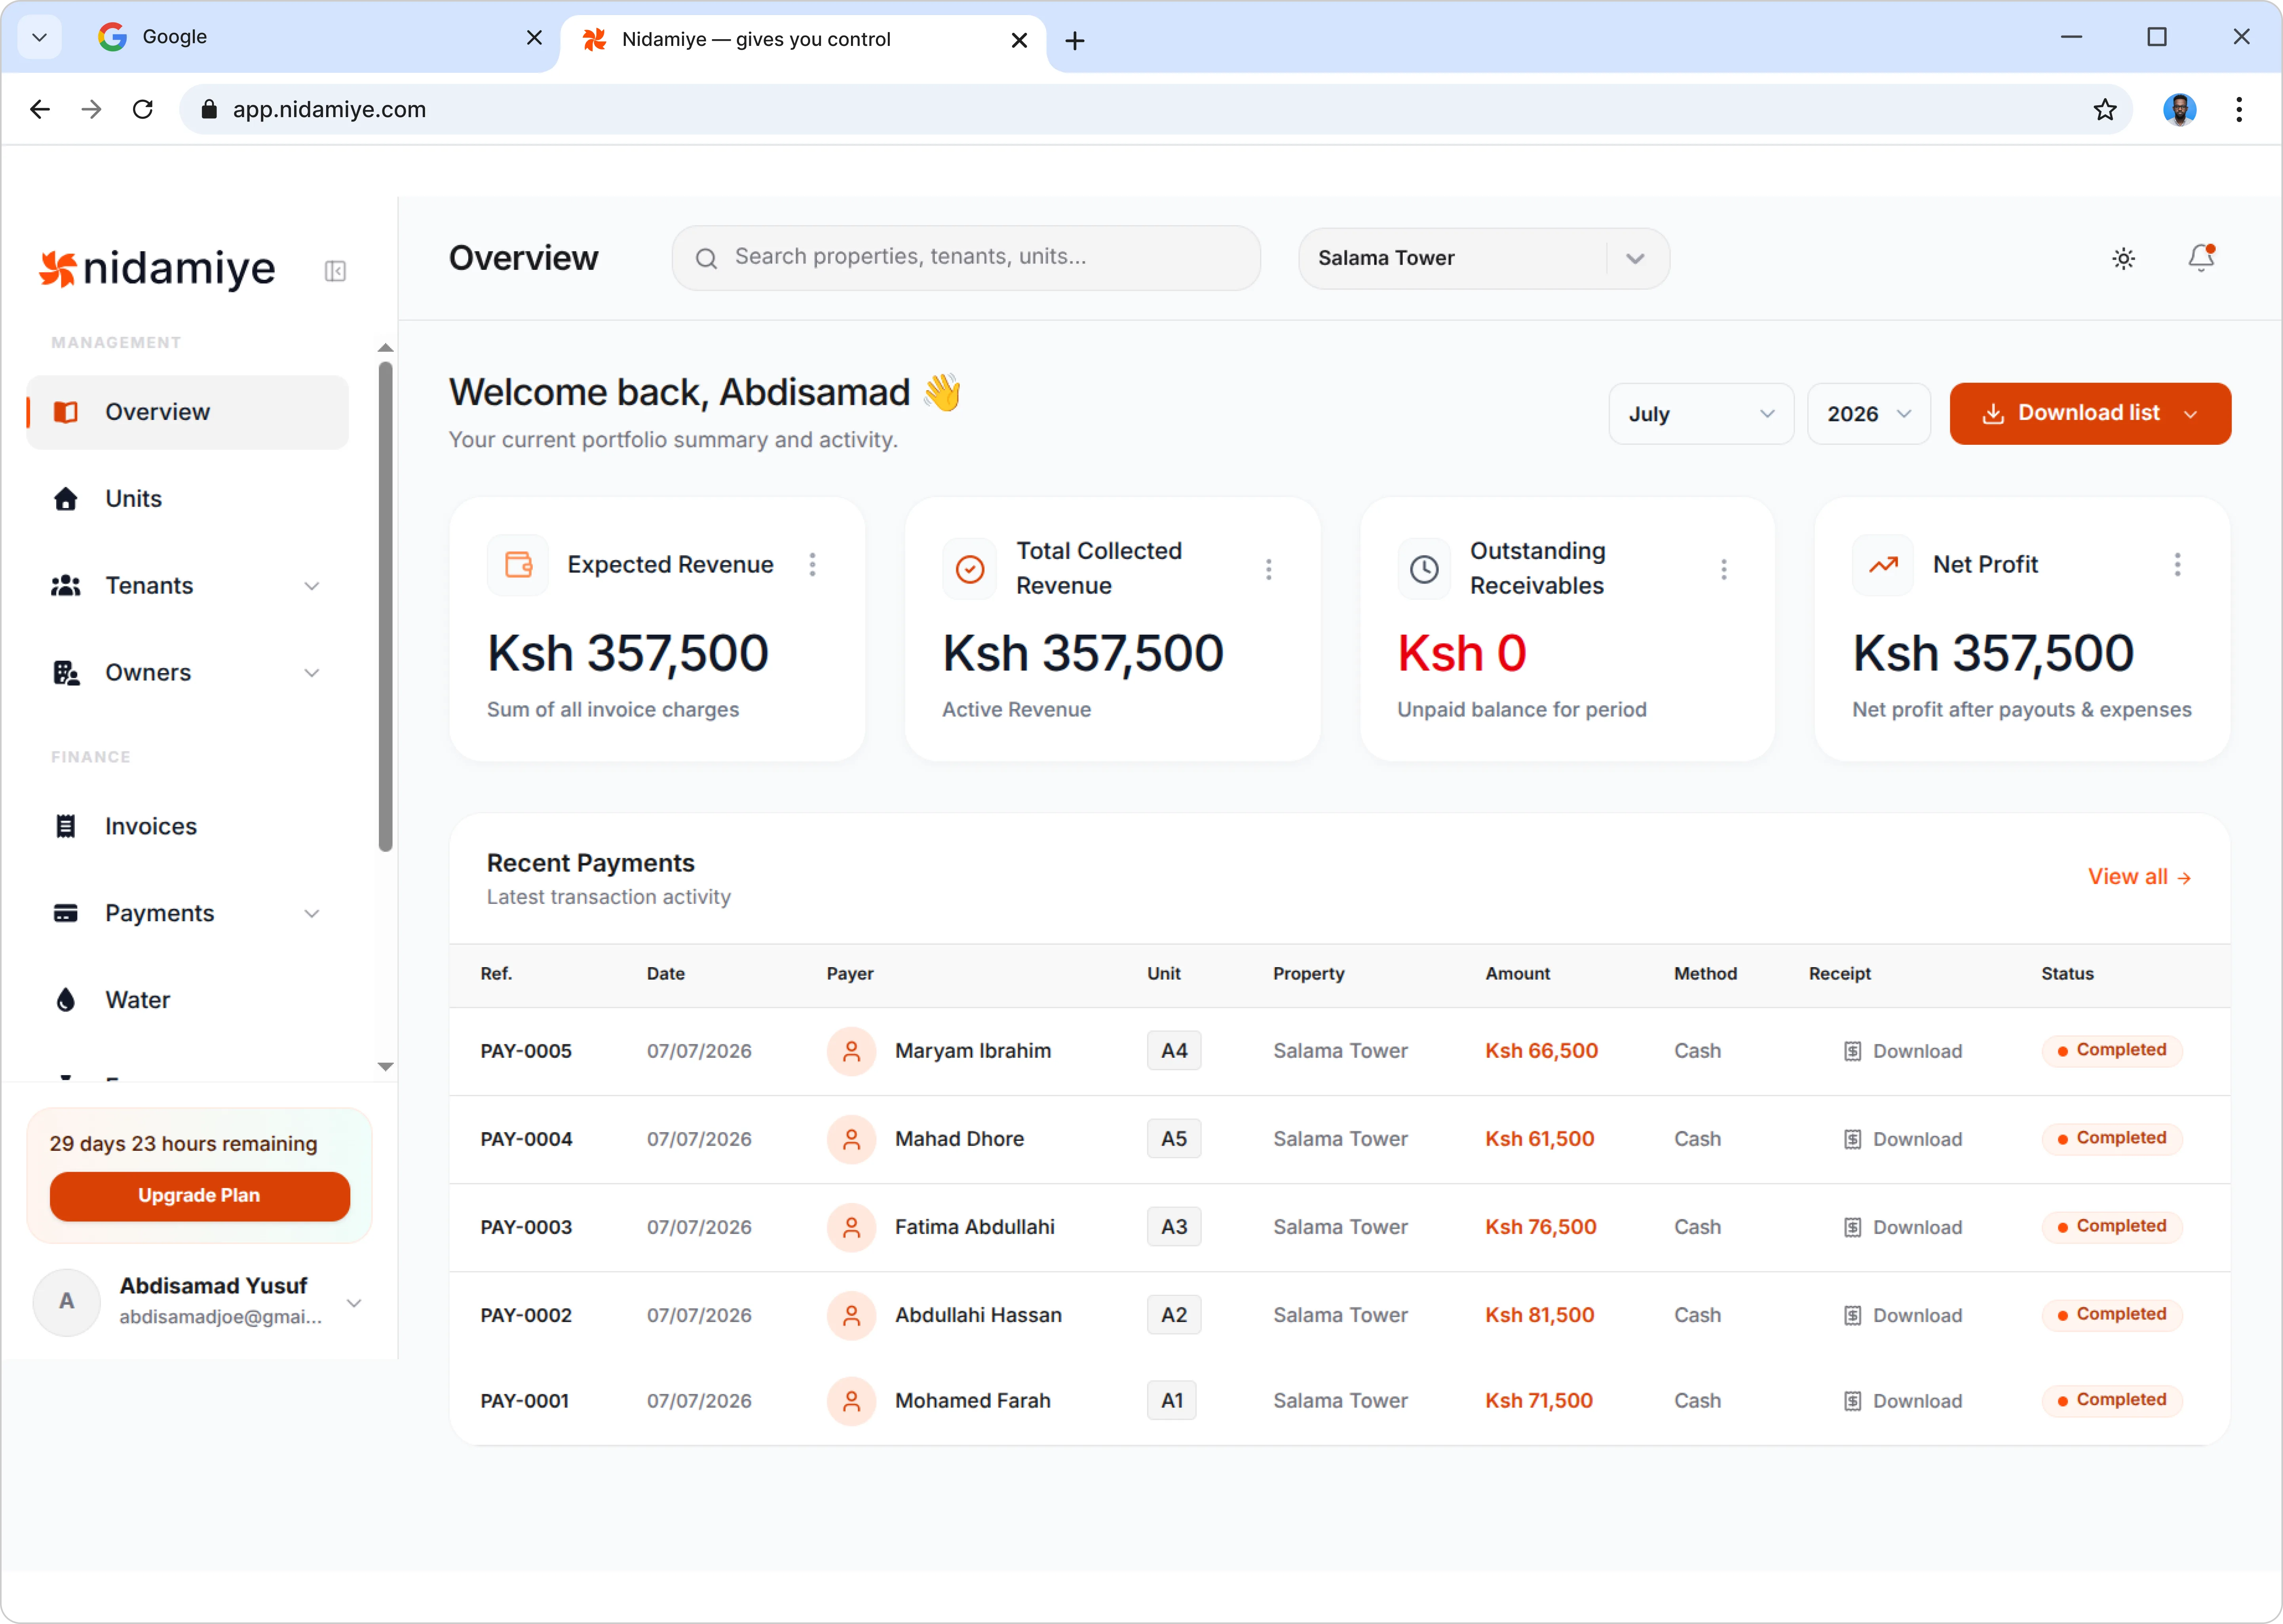Open Water in the sidebar
This screenshot has height=1624, width=2283.
click(188, 1000)
